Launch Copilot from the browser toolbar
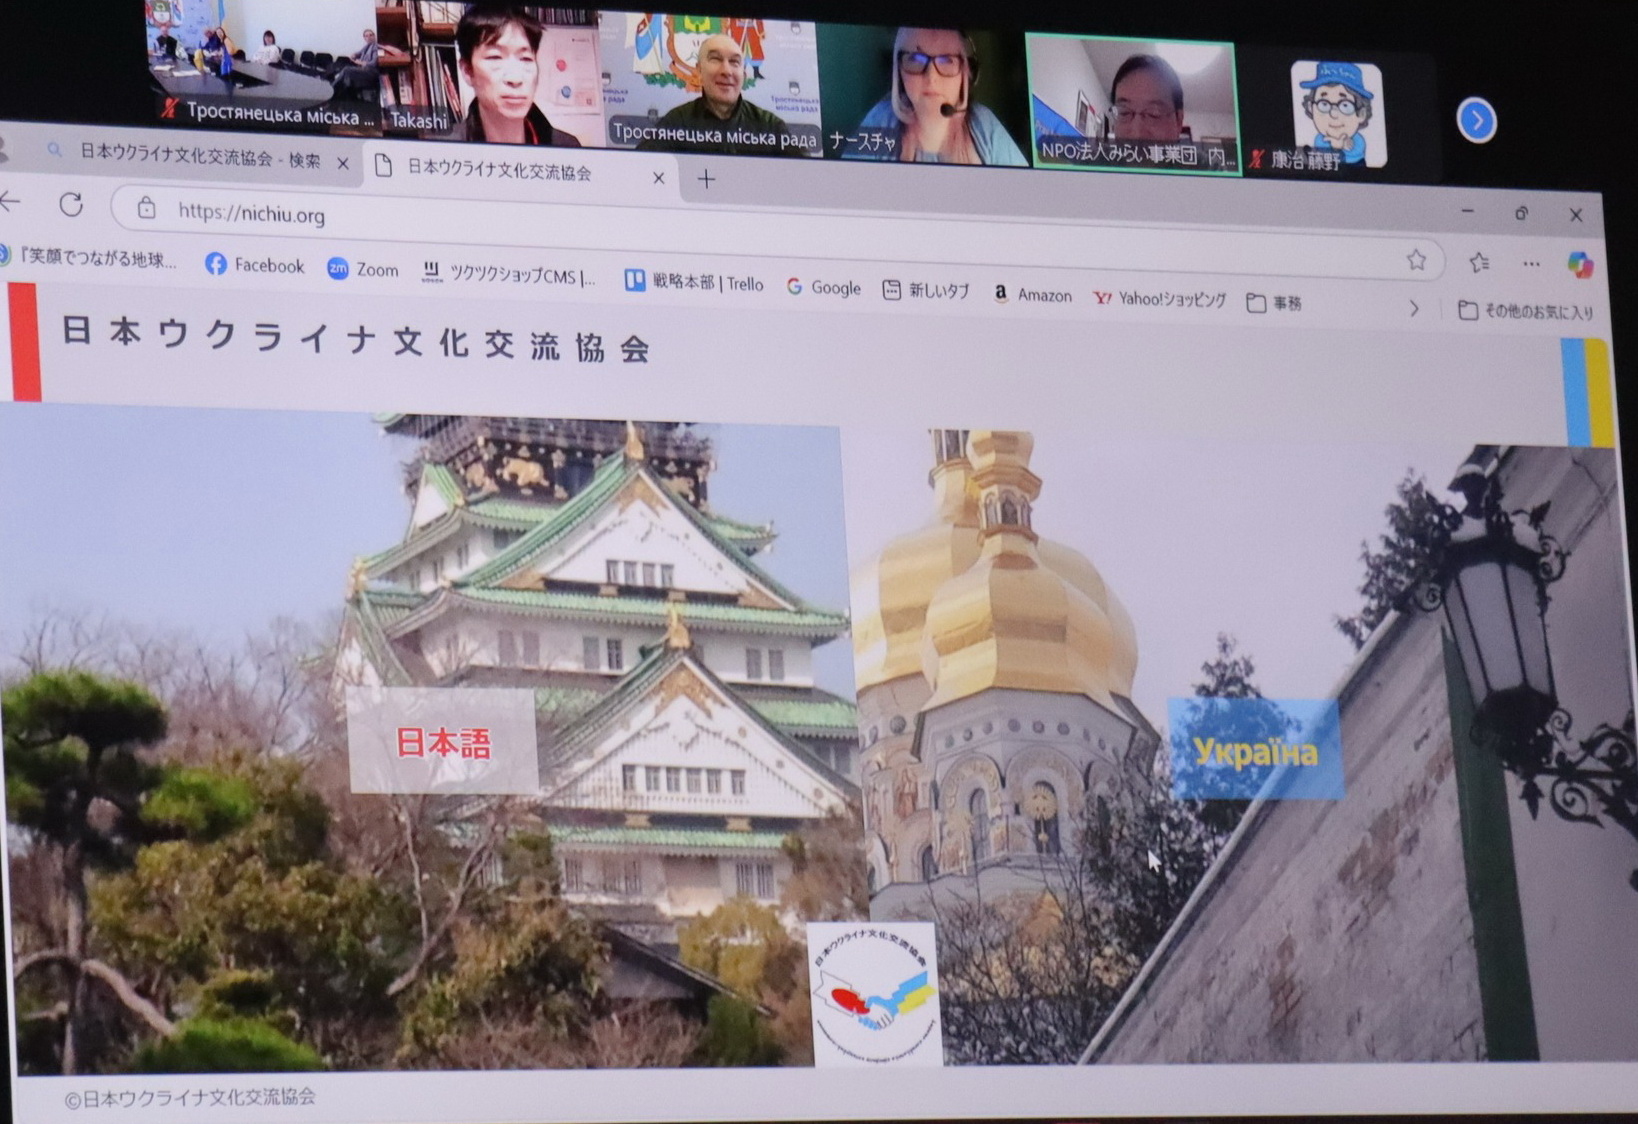Image resolution: width=1638 pixels, height=1124 pixels. (1580, 265)
